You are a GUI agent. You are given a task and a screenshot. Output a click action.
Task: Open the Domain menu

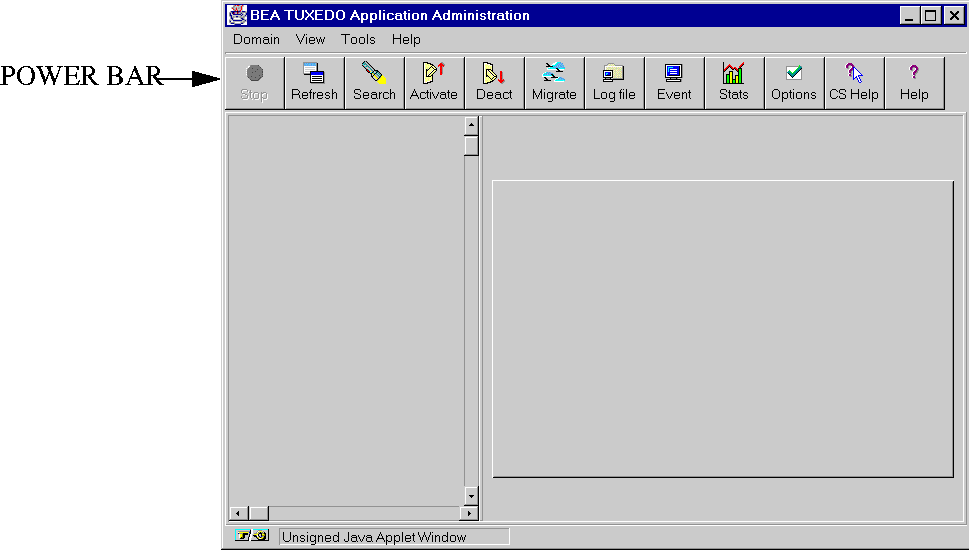256,40
